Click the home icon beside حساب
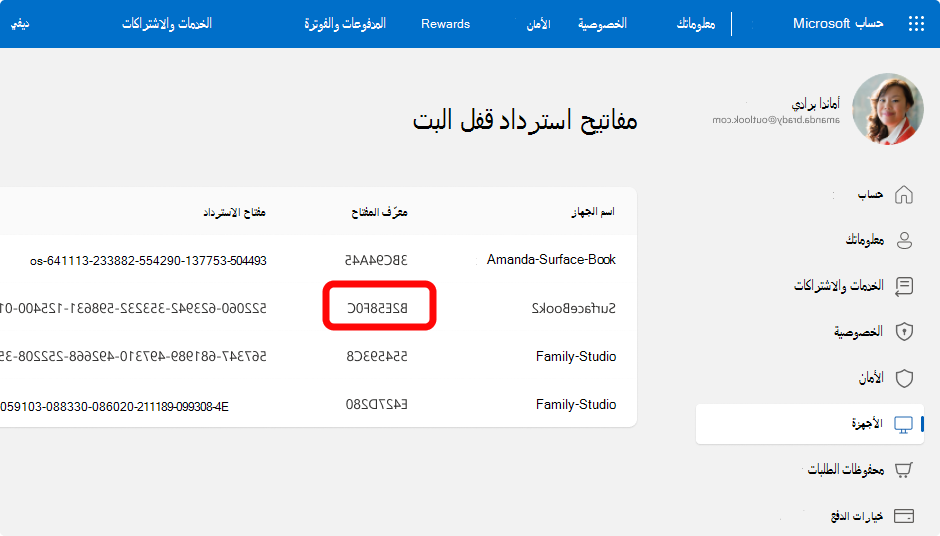This screenshot has width=940, height=536. coord(903,194)
